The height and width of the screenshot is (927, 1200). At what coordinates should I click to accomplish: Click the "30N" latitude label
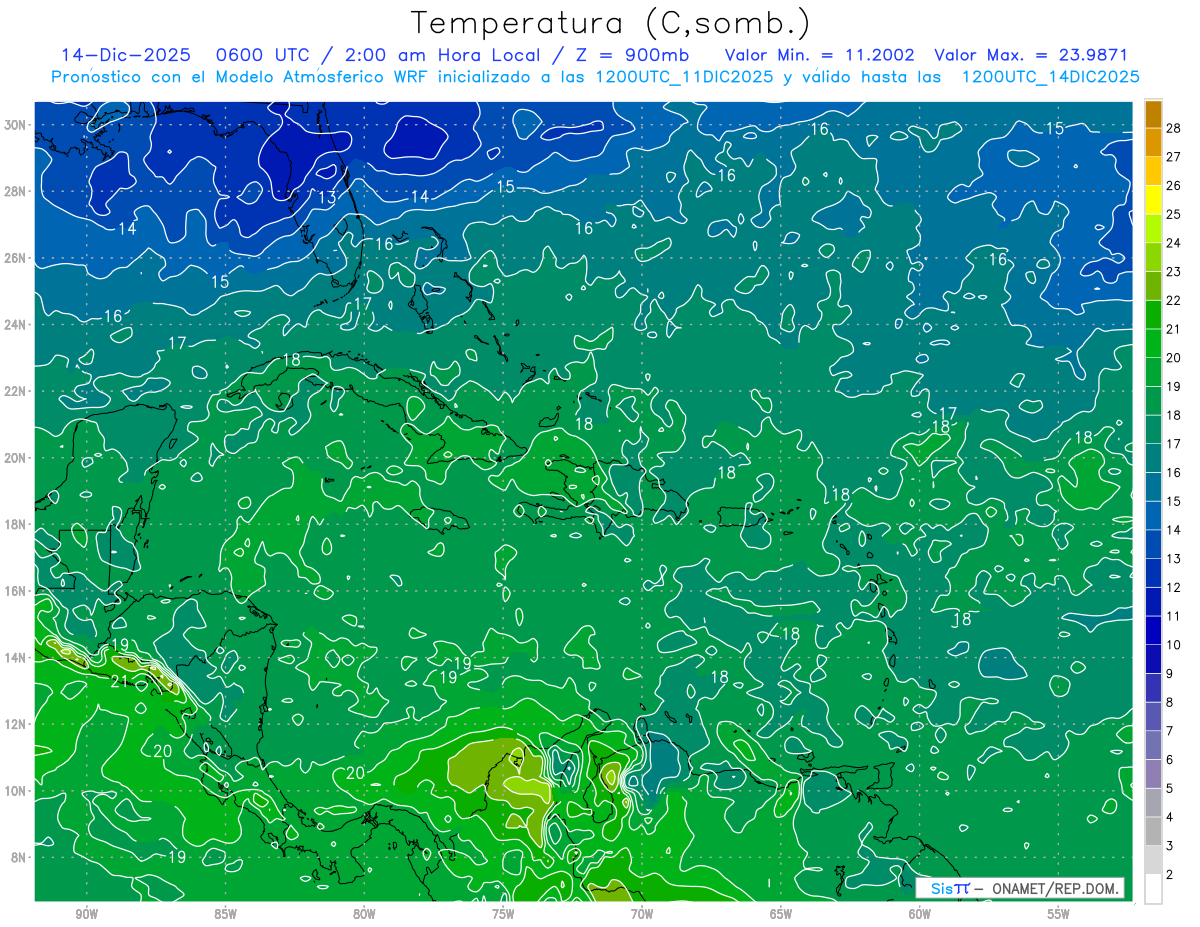[x=17, y=125]
